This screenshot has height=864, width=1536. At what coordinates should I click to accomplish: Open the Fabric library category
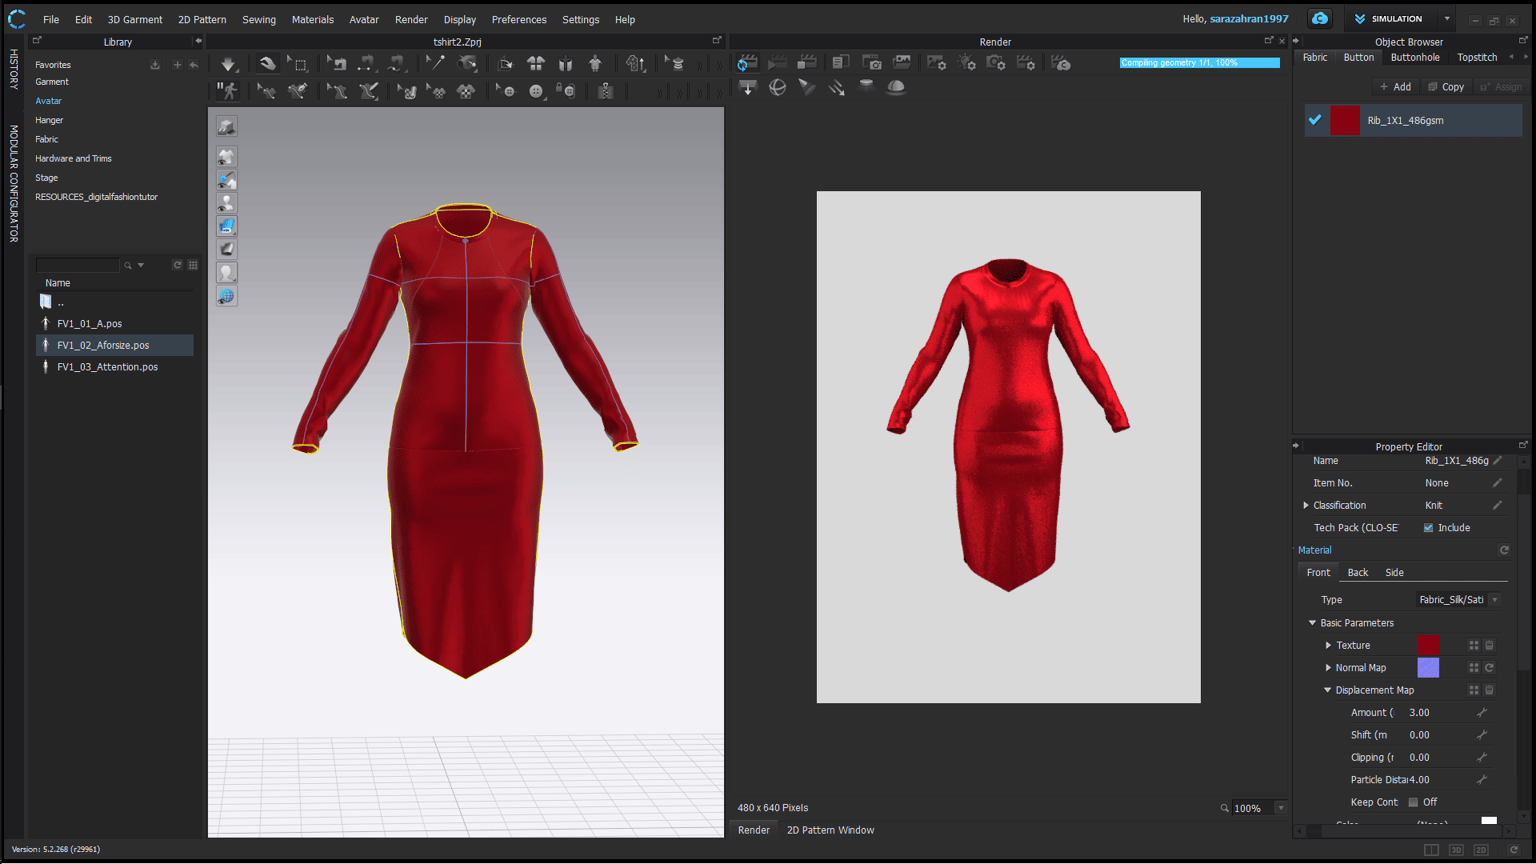coord(46,139)
